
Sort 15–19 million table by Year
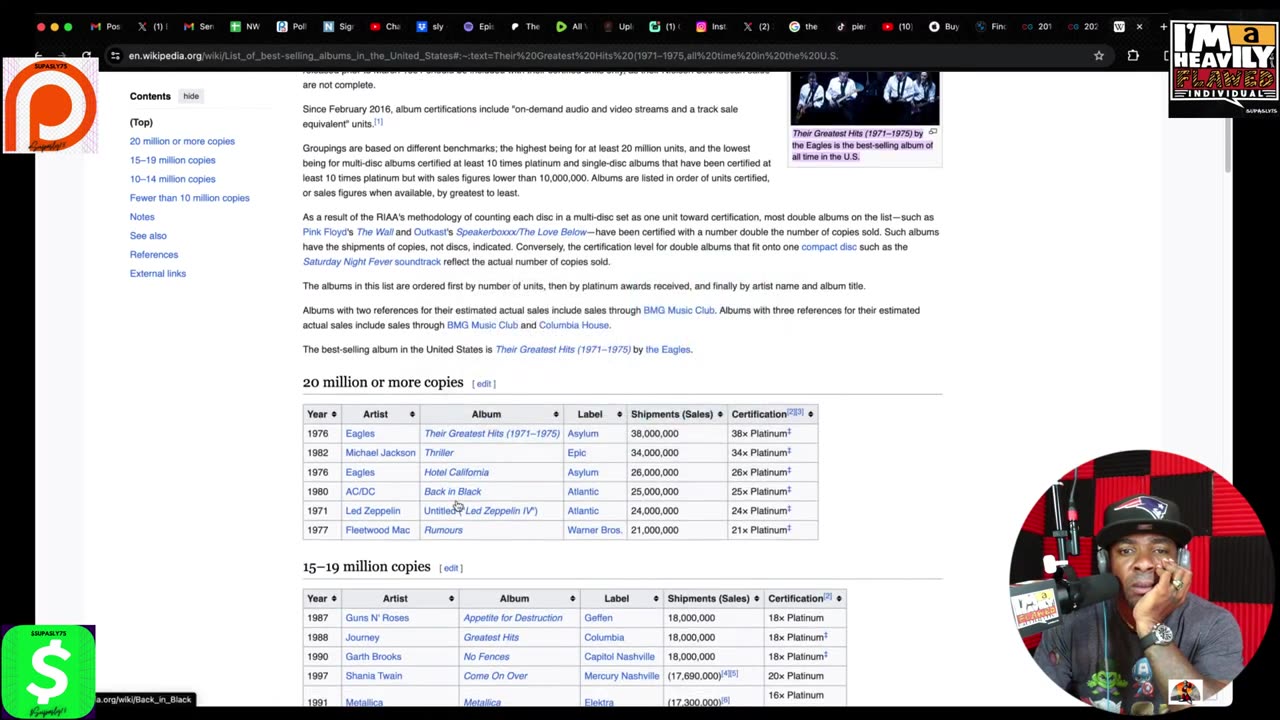(323, 598)
